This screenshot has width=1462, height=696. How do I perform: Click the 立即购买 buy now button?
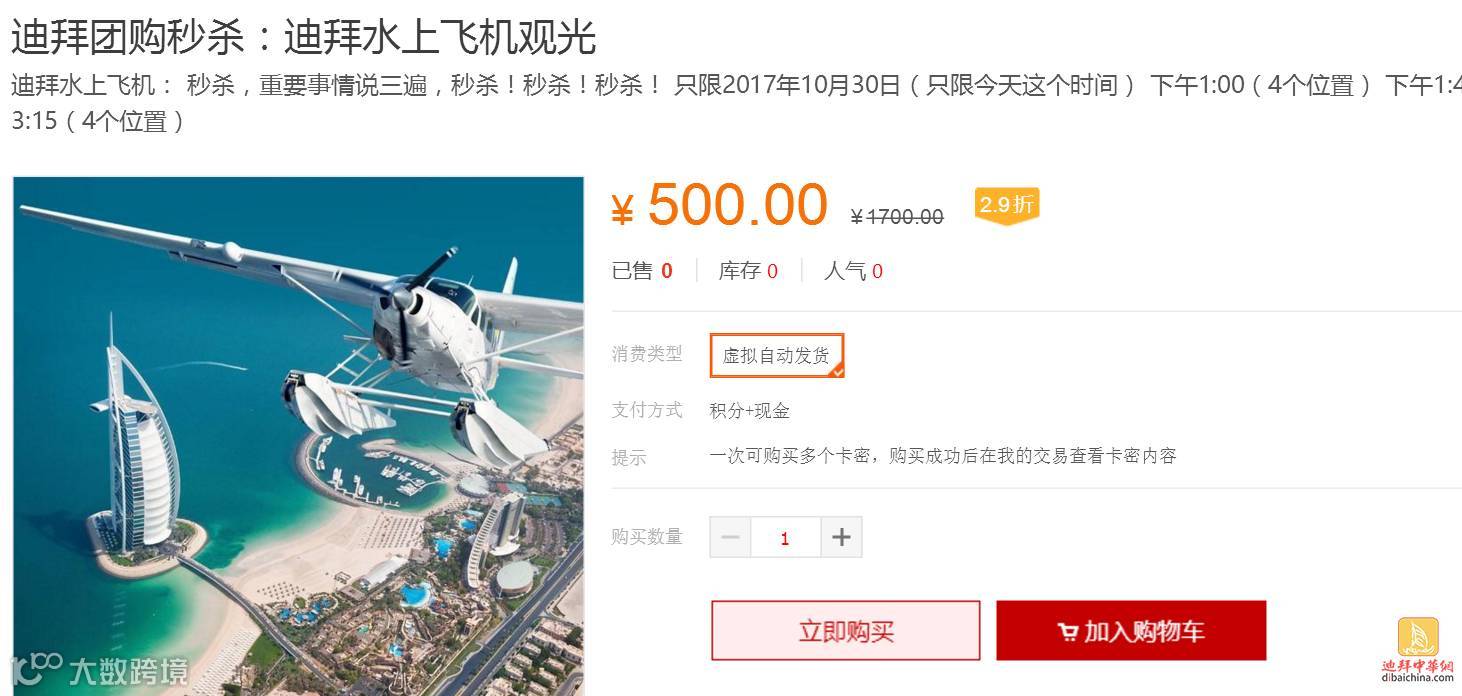846,631
